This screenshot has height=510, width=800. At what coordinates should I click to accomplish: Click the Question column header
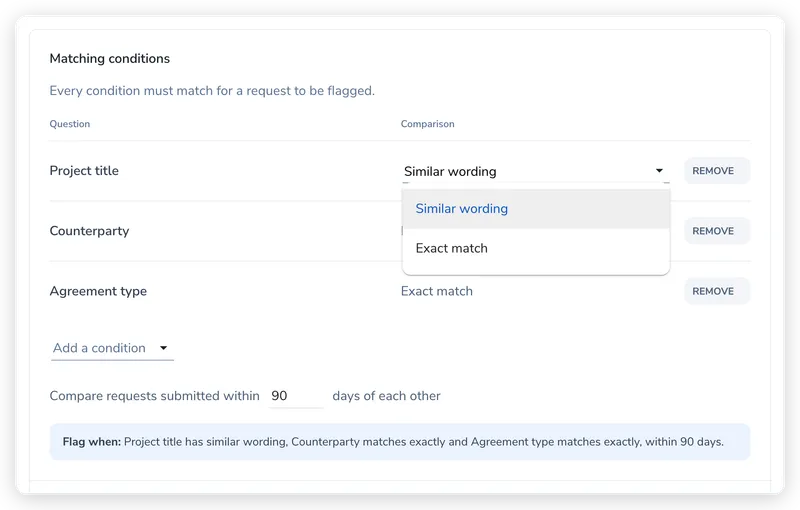pyautogui.click(x=70, y=124)
